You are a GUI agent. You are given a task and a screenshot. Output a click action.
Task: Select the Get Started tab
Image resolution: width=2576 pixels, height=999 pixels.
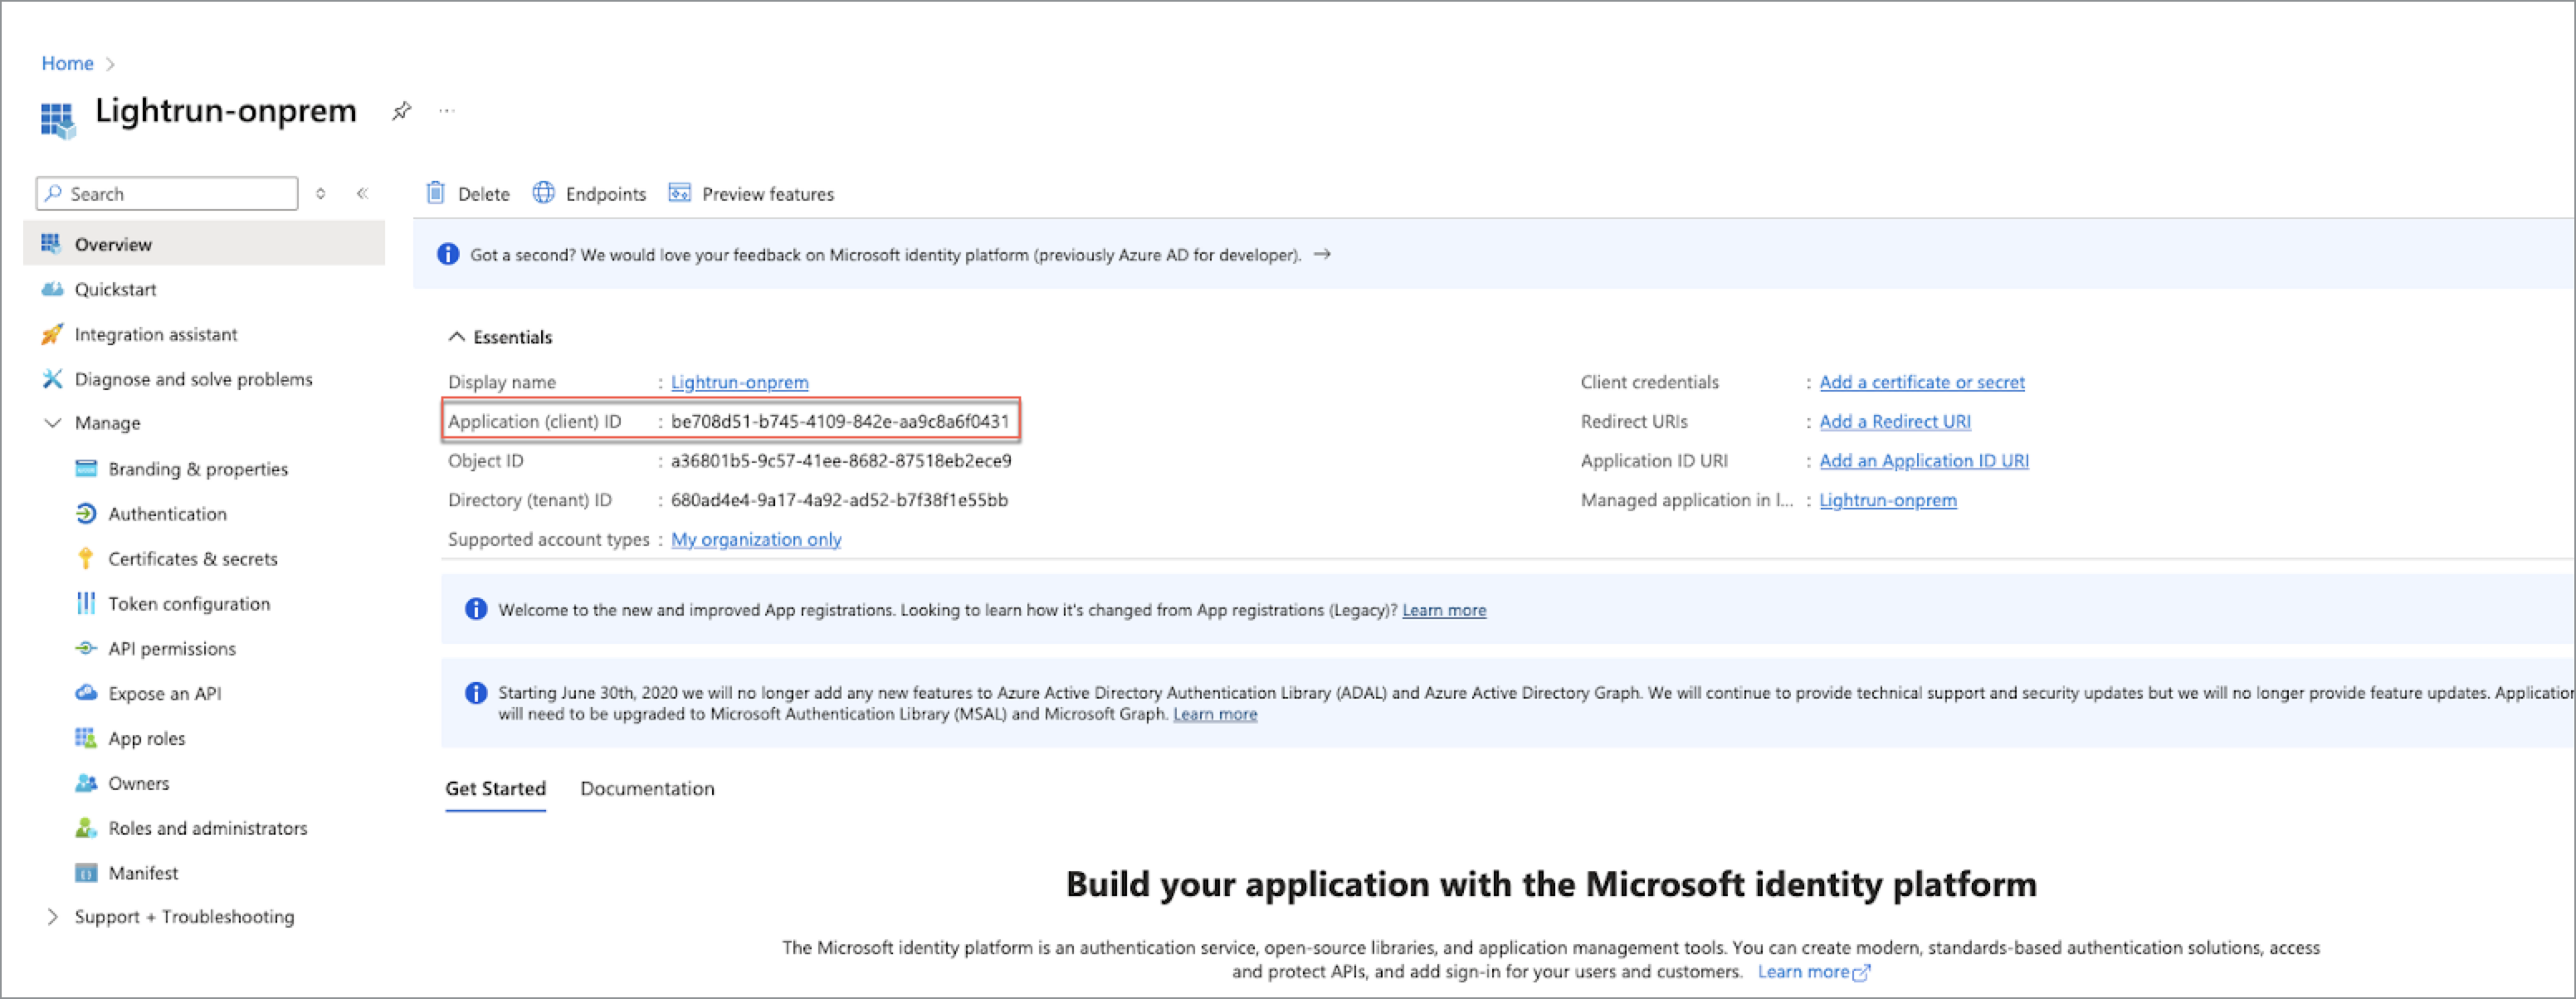(x=495, y=788)
